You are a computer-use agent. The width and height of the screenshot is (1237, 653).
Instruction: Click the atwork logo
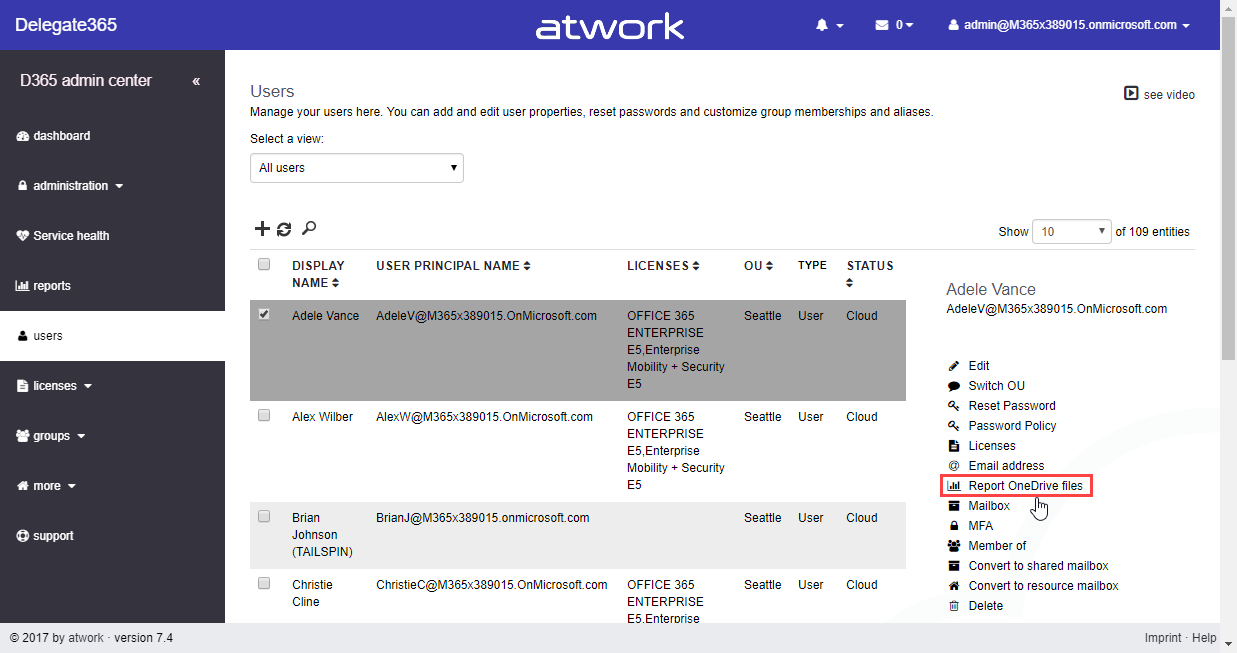click(x=610, y=25)
